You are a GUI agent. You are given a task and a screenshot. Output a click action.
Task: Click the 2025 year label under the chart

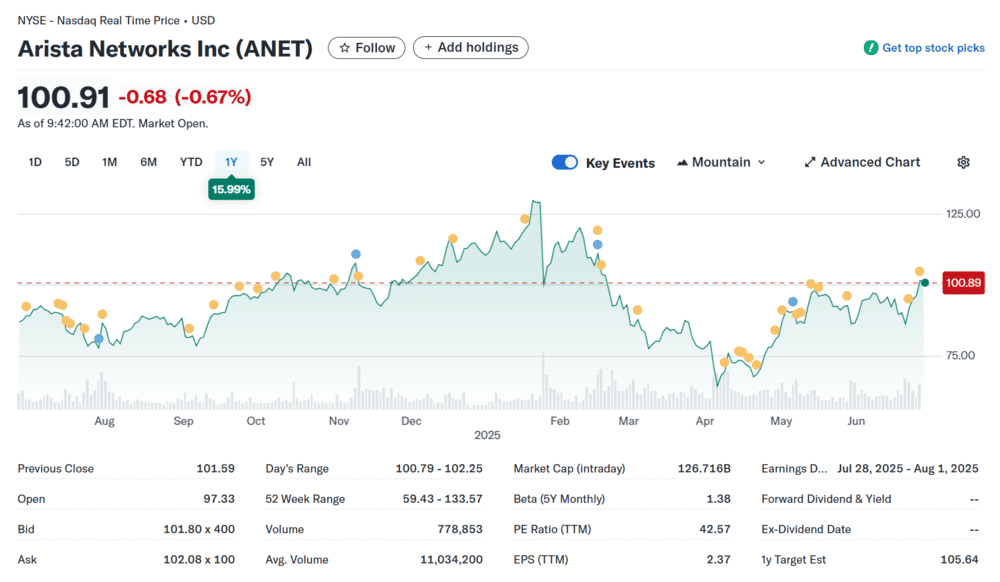click(x=487, y=435)
